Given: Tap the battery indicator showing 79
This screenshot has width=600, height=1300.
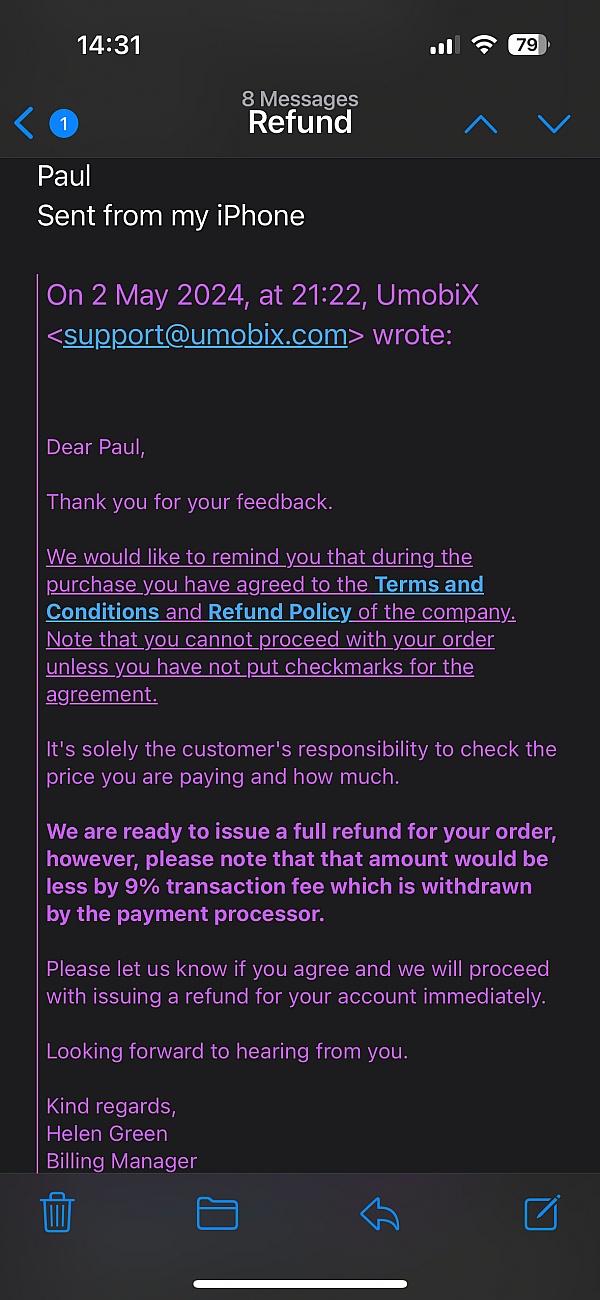Looking at the screenshot, I should coord(528,45).
